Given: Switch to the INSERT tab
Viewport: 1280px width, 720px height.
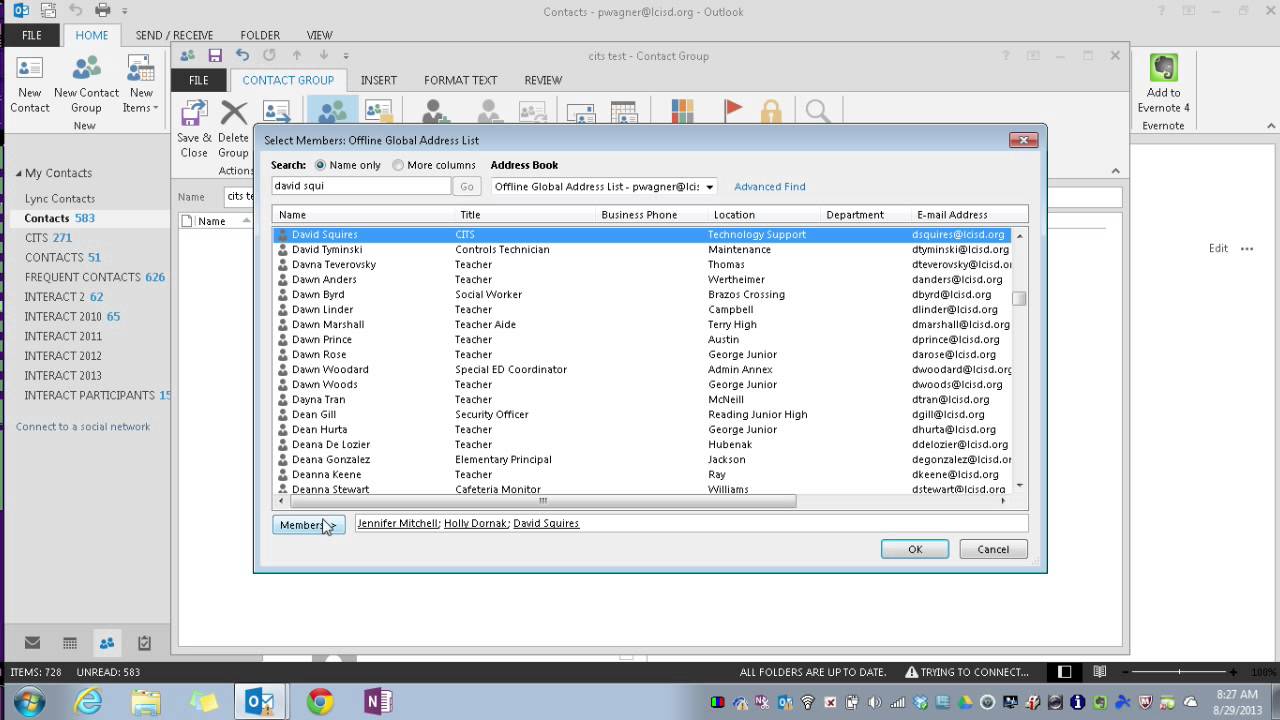Looking at the screenshot, I should 379,80.
